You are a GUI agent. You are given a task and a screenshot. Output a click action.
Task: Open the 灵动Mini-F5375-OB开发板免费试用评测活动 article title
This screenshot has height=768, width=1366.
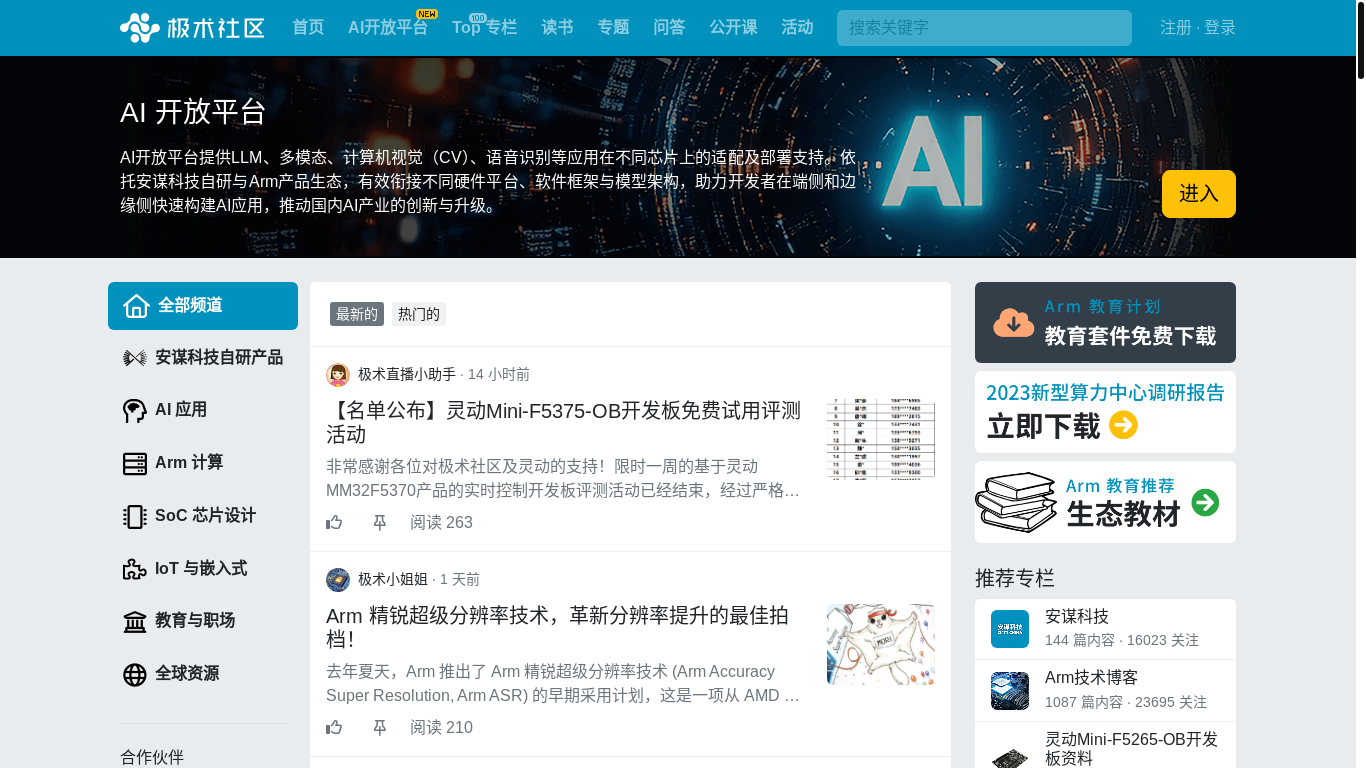564,423
